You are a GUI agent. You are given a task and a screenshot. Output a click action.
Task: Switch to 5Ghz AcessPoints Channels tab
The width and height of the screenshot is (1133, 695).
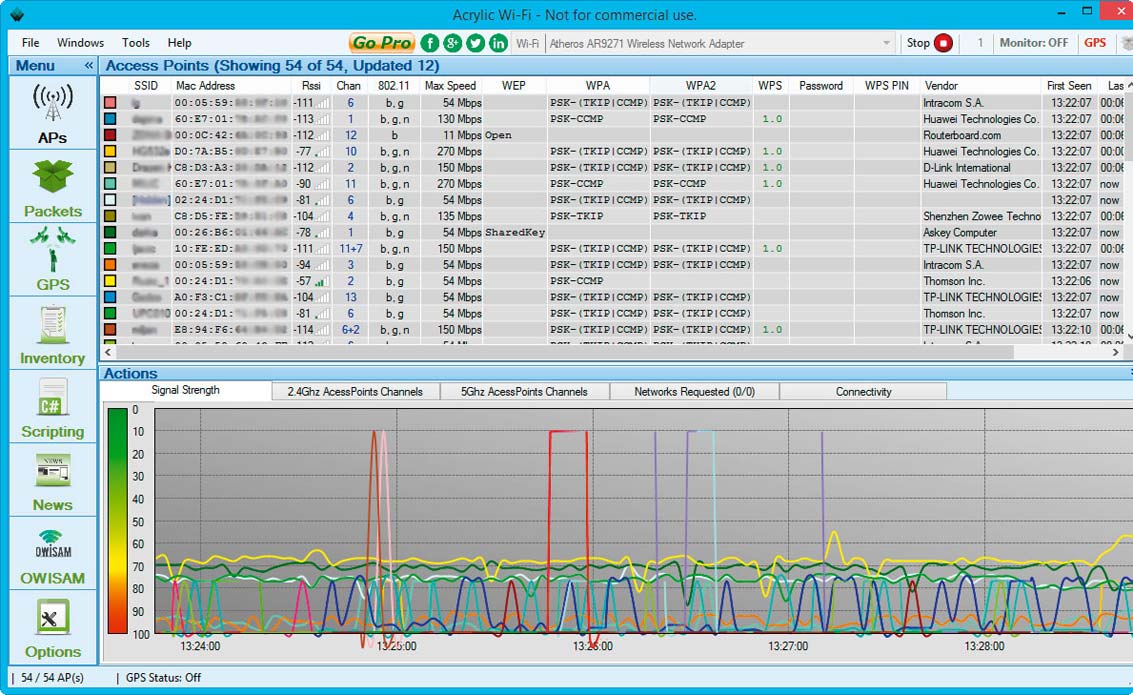525,392
